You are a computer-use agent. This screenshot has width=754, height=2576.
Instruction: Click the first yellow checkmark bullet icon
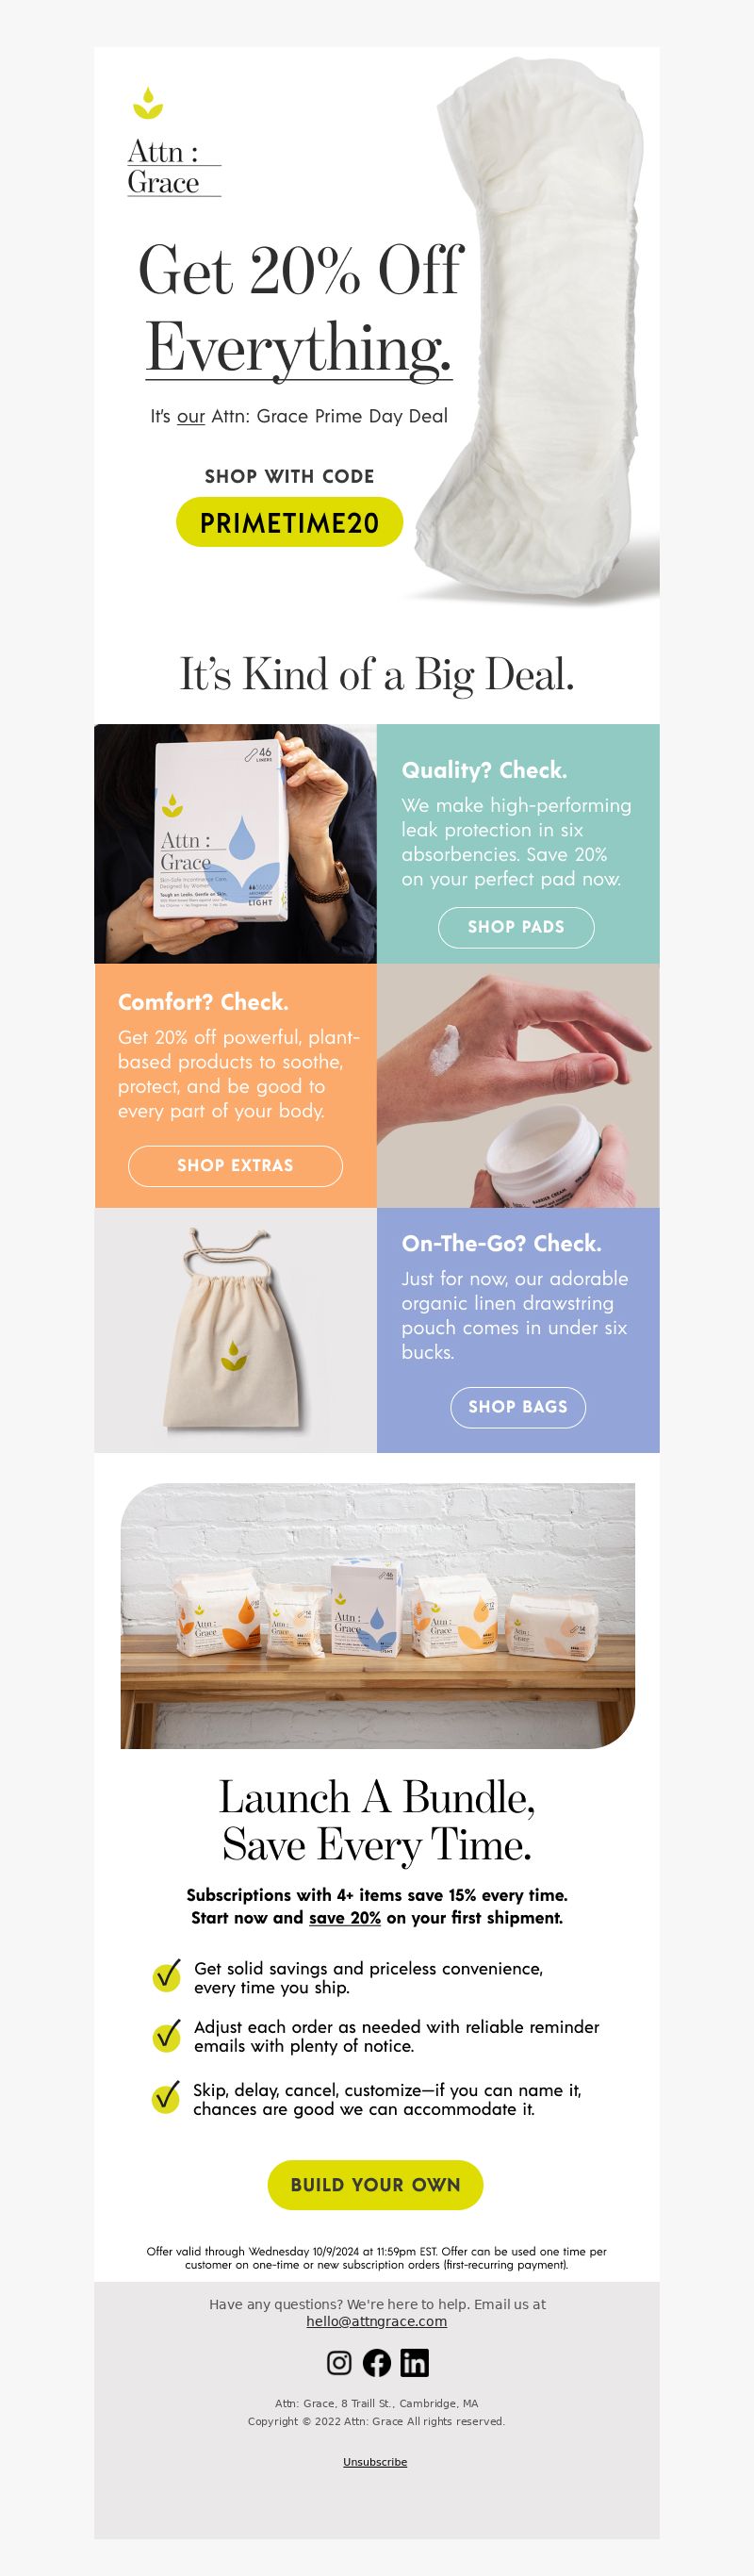[166, 1975]
